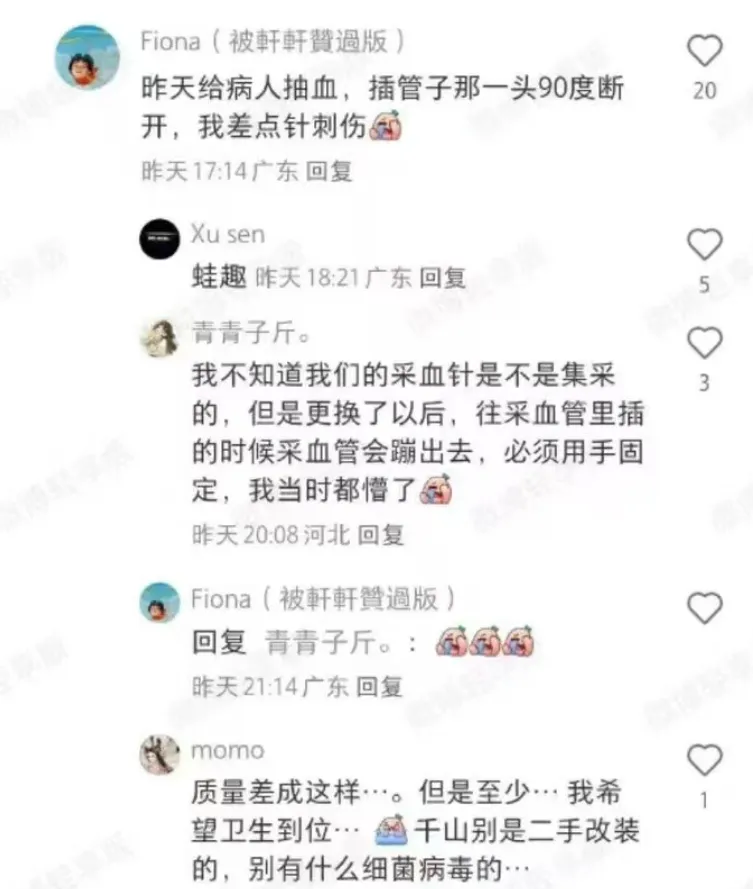The image size is (753, 889).
Task: Open momo username link
Action: 228,751
